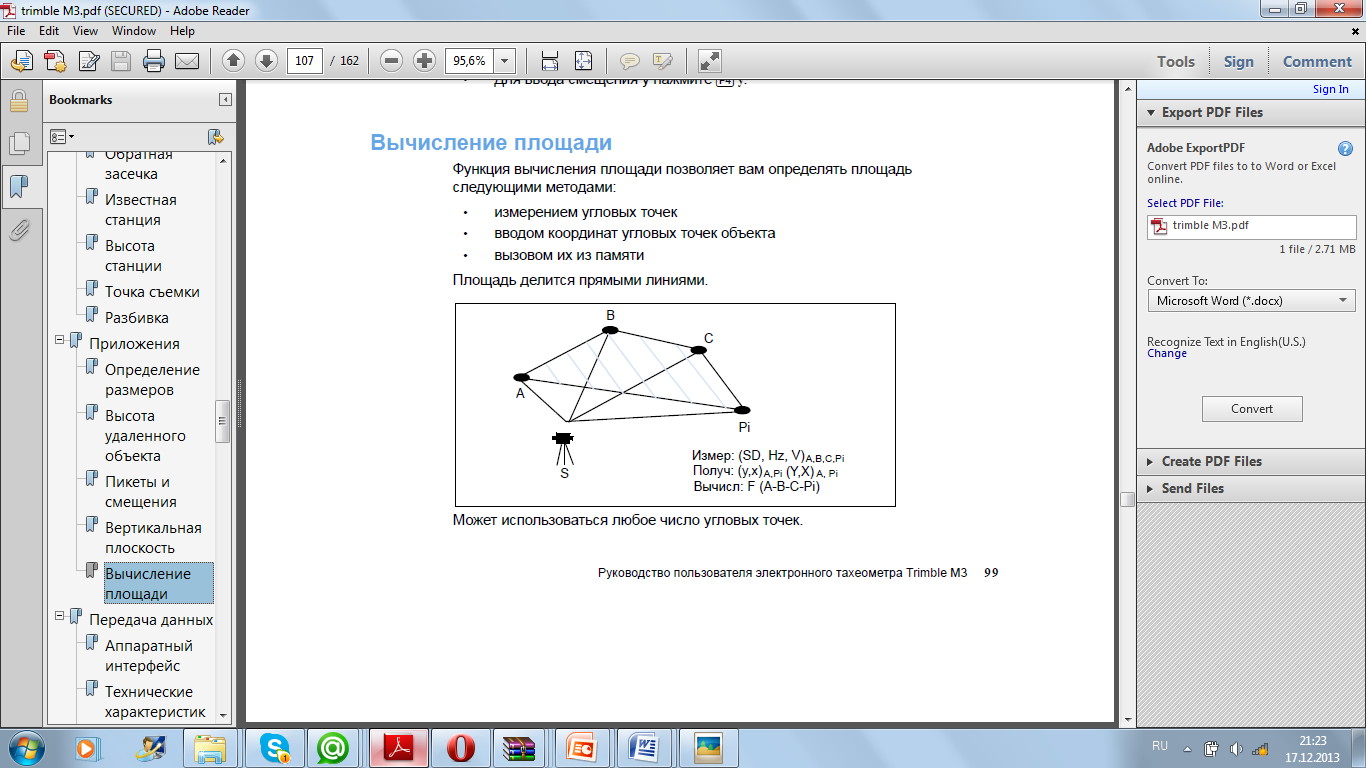Open the Определение размеров bookmark

pyautogui.click(x=152, y=380)
